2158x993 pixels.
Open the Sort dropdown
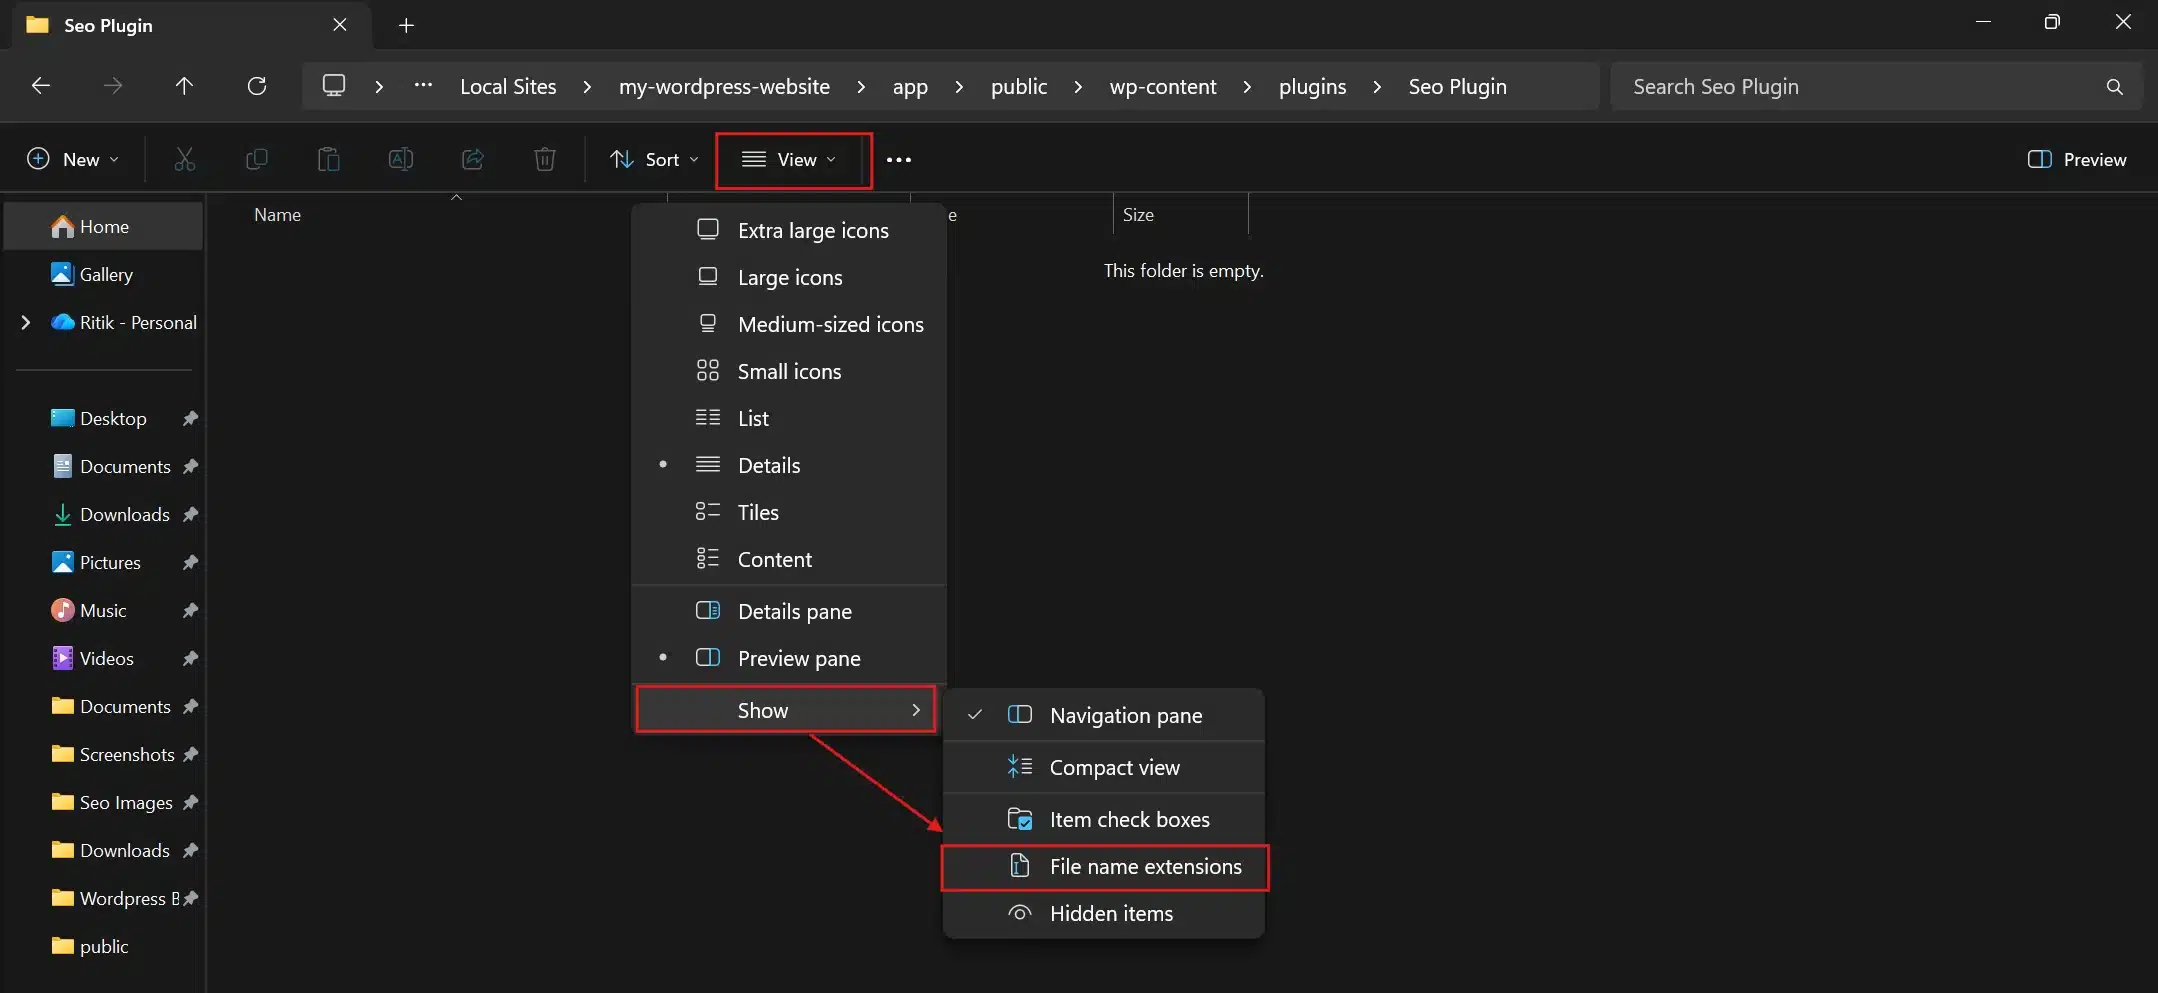[655, 160]
